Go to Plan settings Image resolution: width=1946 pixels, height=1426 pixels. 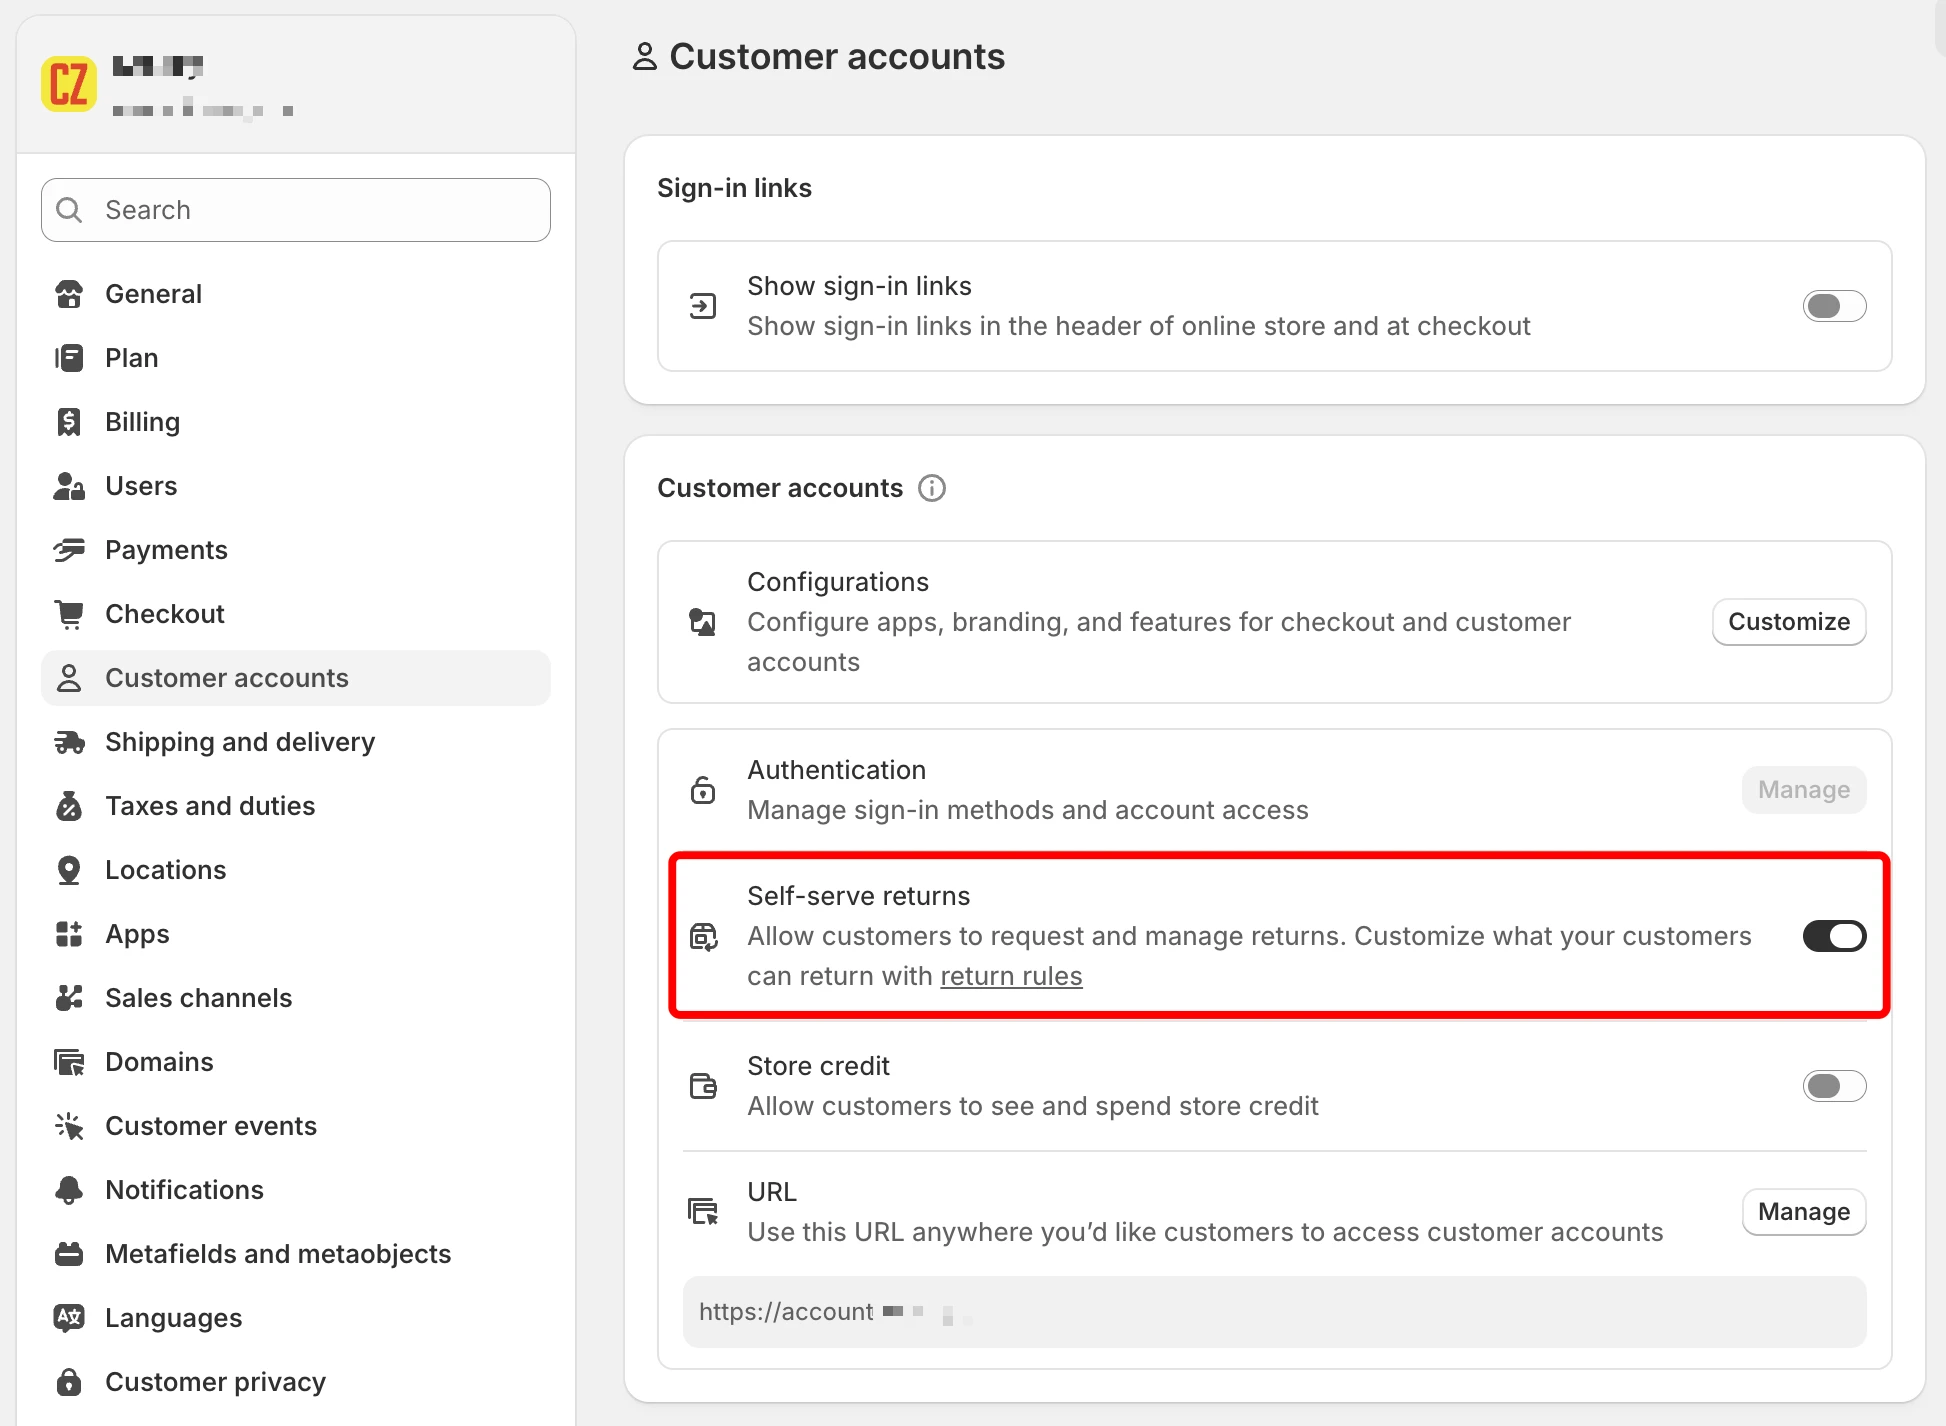(x=296, y=358)
